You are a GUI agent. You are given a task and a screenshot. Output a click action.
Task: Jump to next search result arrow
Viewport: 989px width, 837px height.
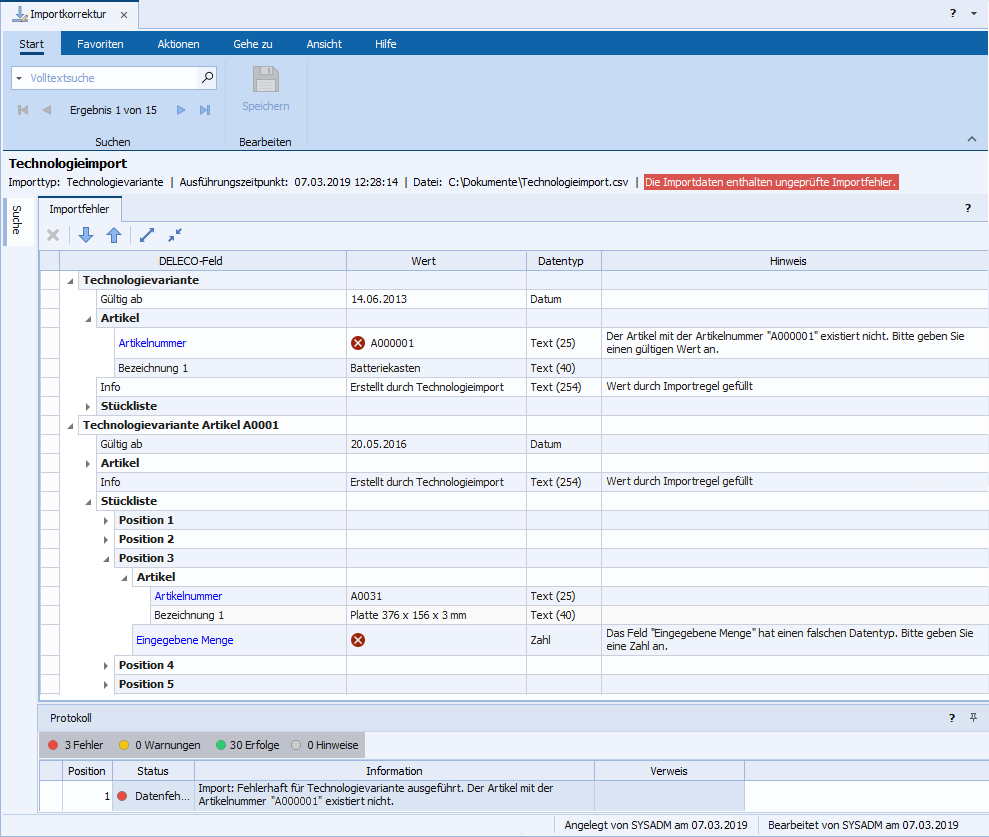[181, 110]
